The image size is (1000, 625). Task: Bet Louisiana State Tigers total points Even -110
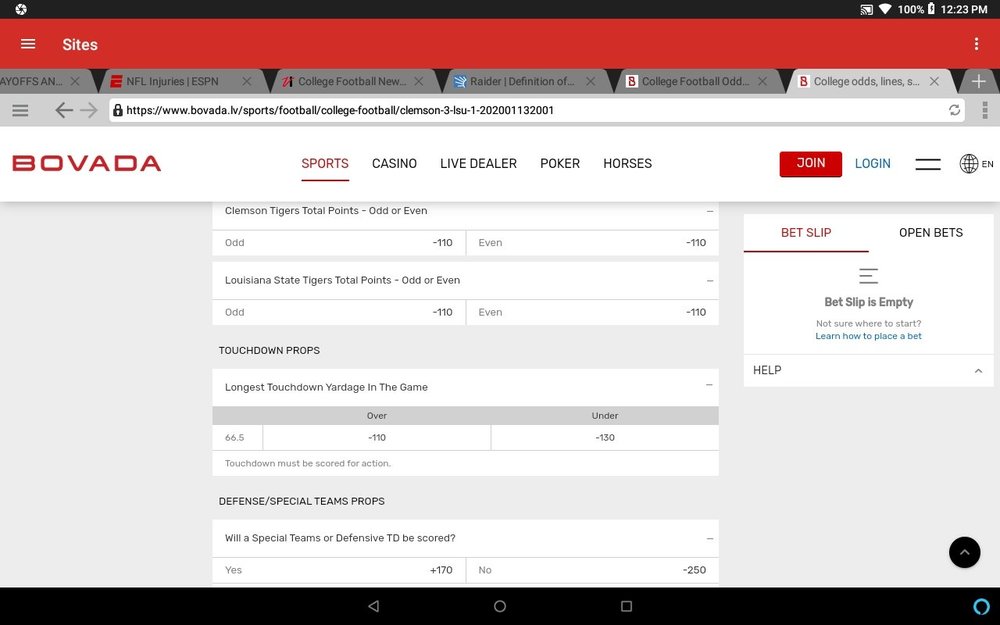592,312
